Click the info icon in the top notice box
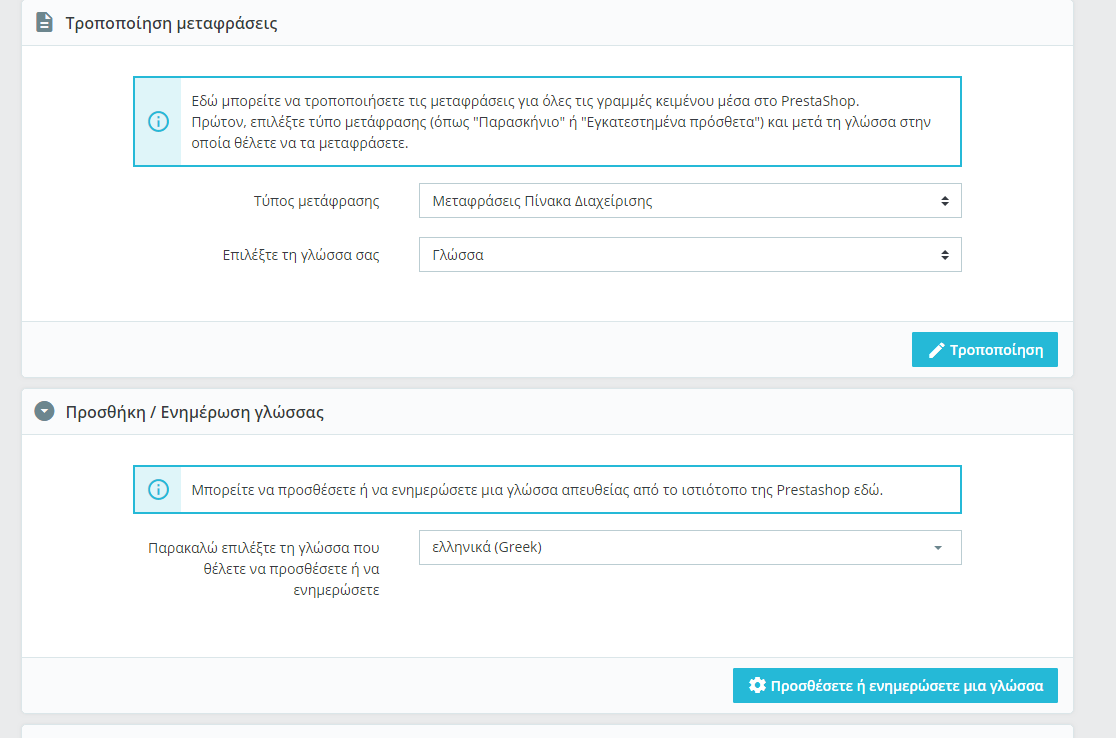Viewport: 1116px width, 738px height. pos(158,122)
